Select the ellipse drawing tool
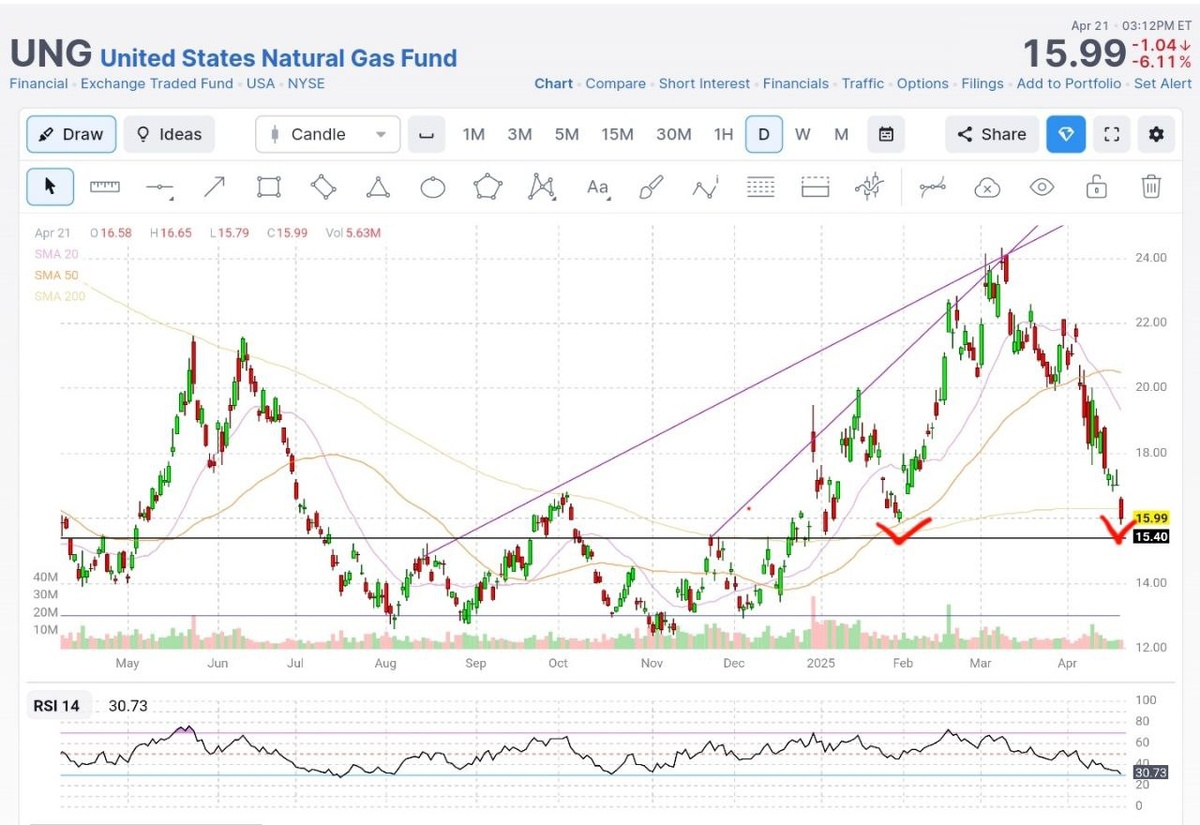 (432, 186)
